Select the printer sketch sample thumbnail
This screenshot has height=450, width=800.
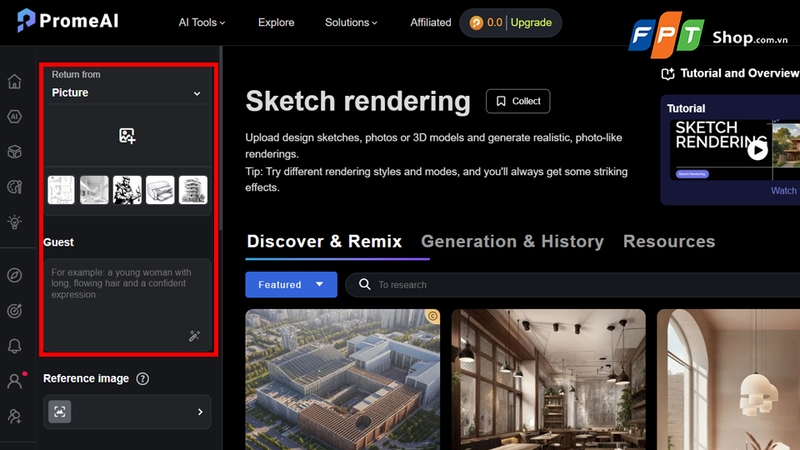160,190
